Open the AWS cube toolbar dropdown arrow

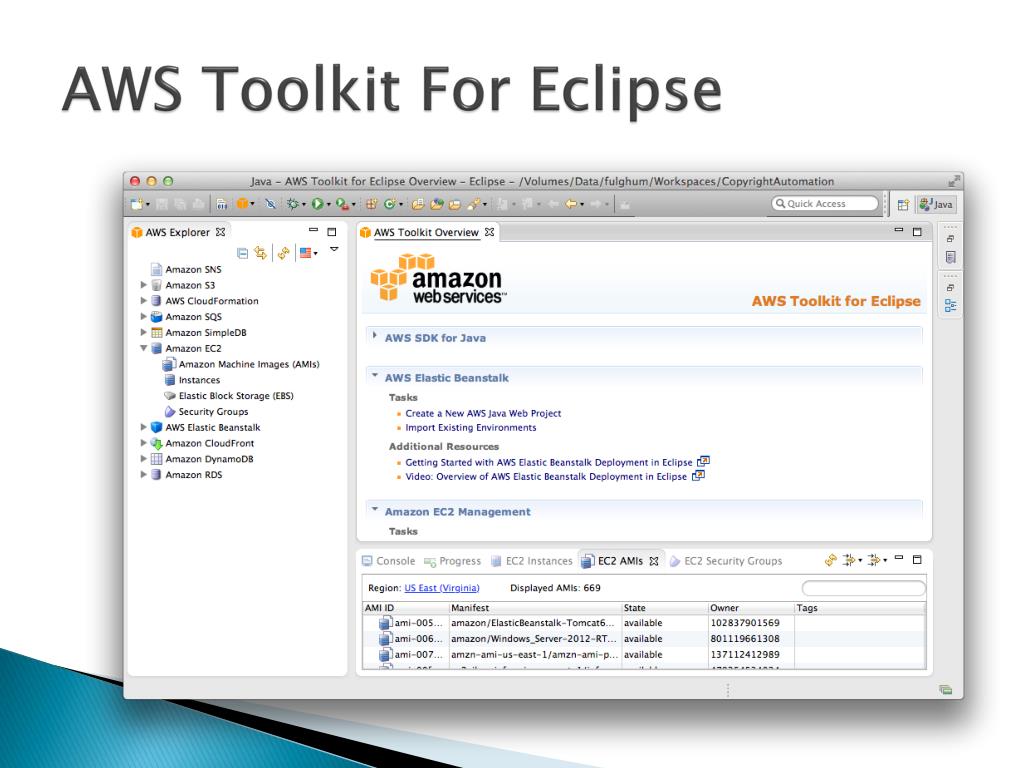coord(253,204)
